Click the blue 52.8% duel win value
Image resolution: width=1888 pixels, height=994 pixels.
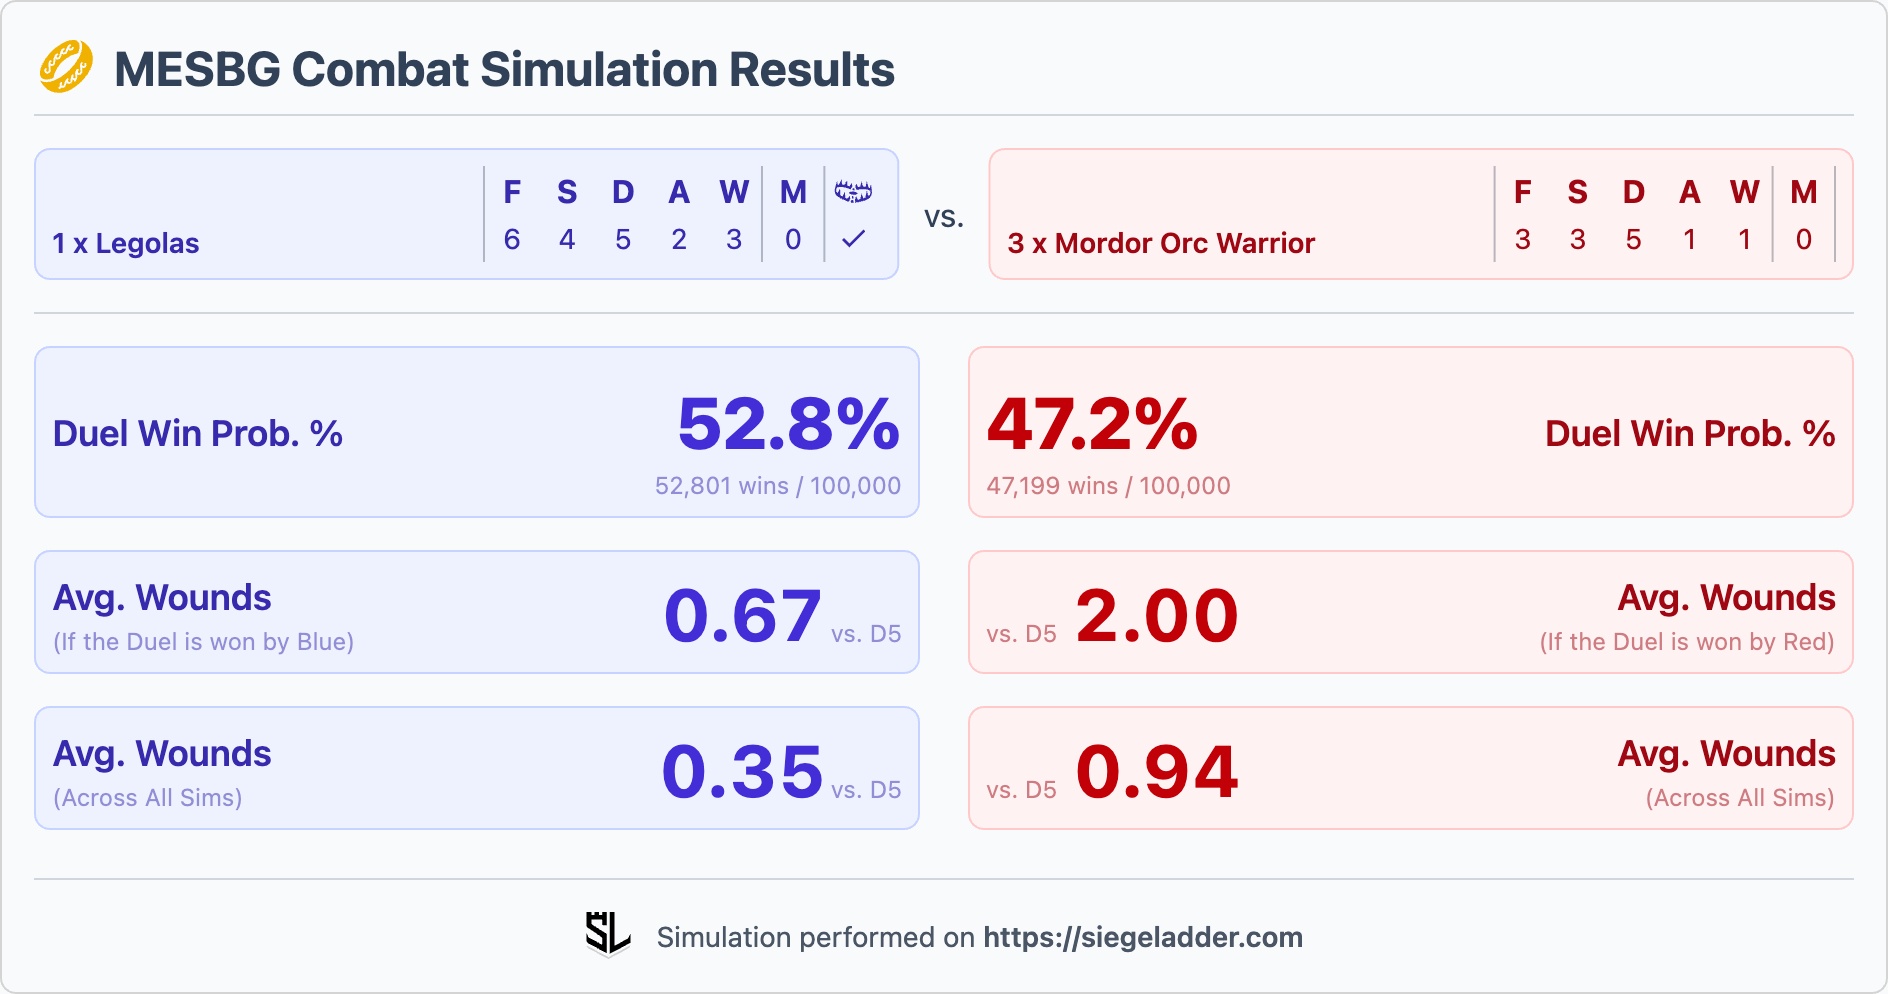(789, 424)
